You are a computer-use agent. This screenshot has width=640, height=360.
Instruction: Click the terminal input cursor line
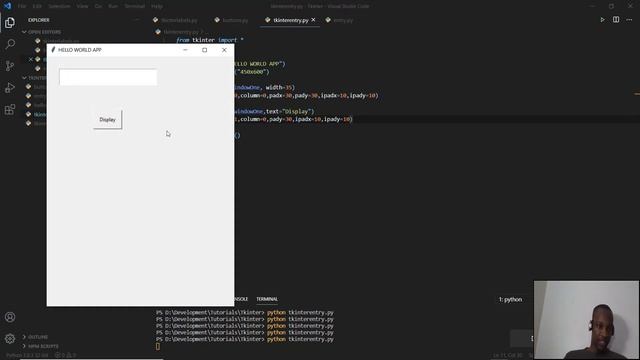click(x=158, y=347)
